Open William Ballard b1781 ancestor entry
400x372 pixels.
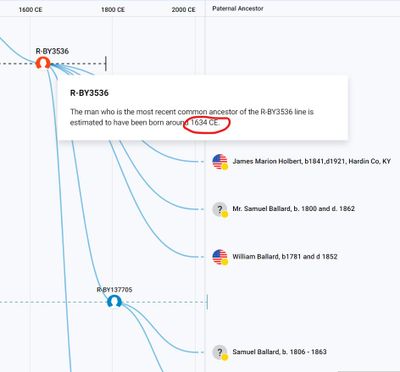(285, 257)
